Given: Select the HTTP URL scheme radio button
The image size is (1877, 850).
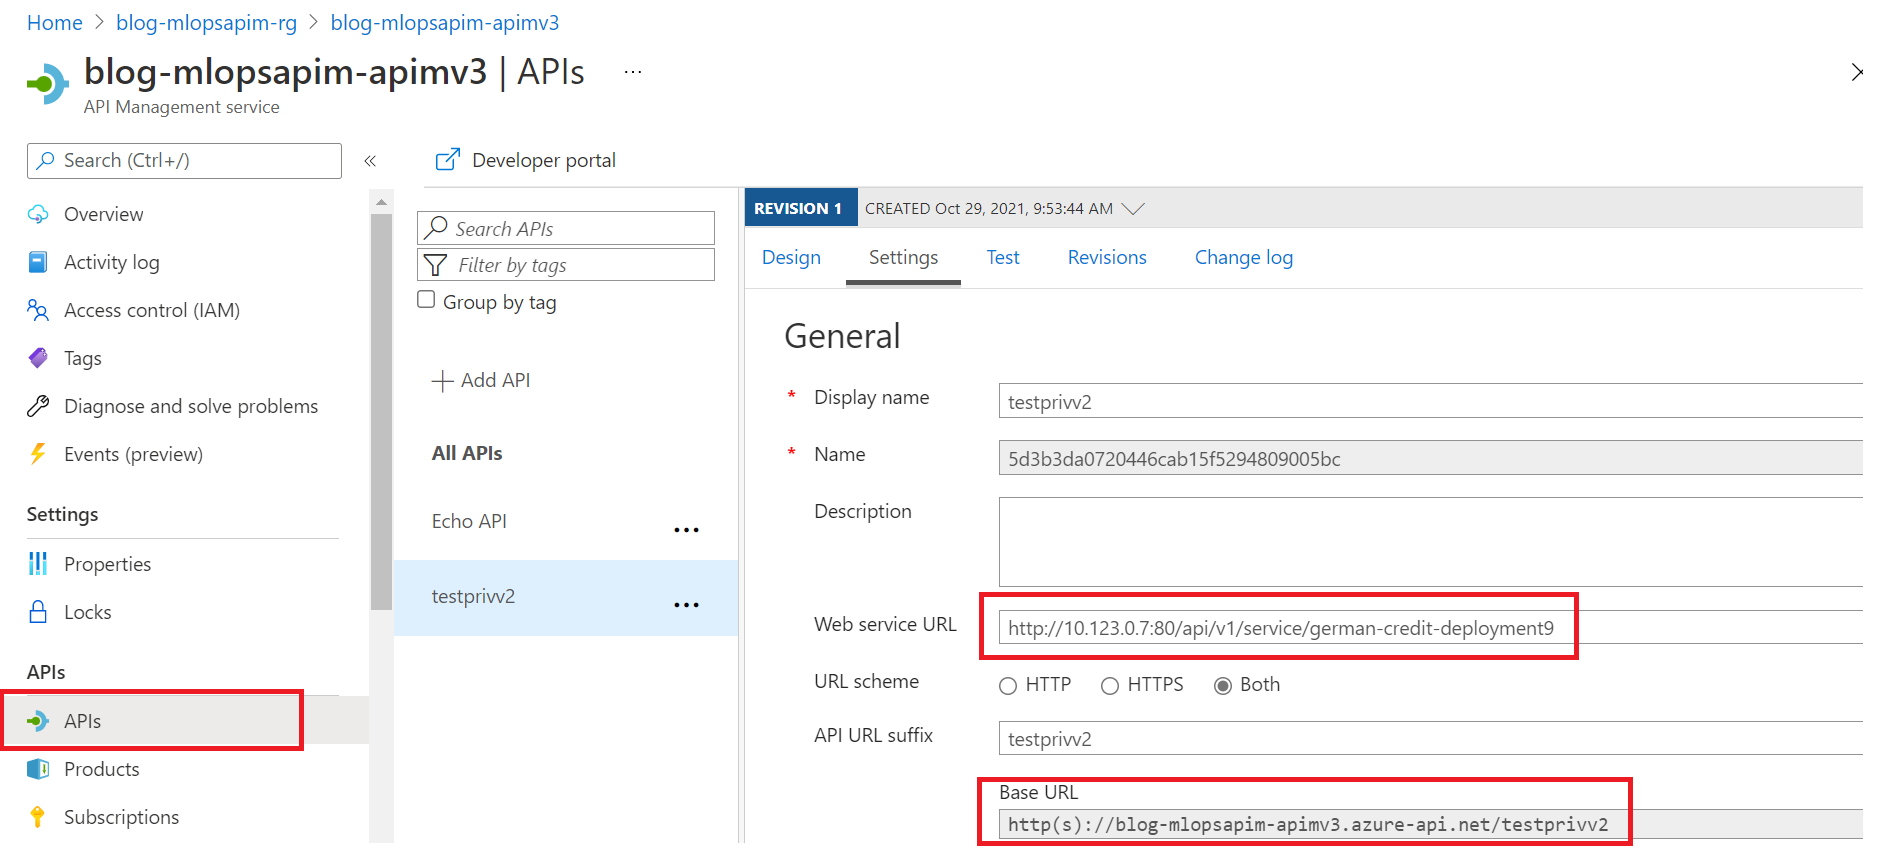Looking at the screenshot, I should [x=1008, y=685].
